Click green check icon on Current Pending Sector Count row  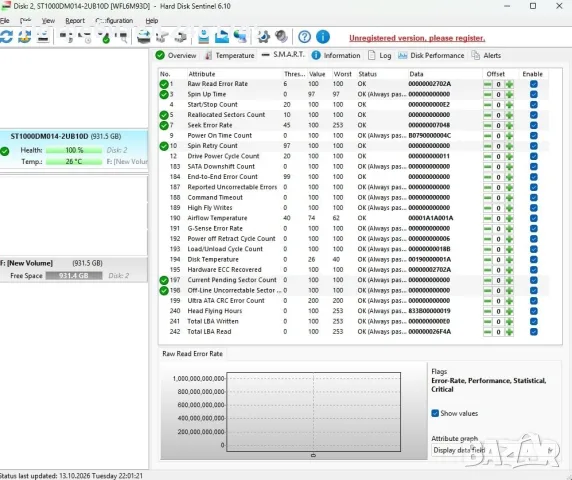tap(164, 280)
